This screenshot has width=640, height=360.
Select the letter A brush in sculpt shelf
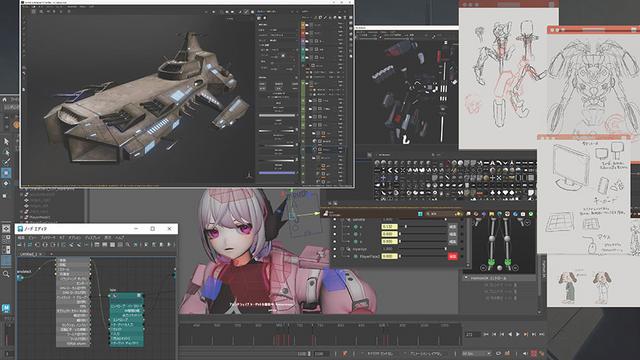(493, 163)
